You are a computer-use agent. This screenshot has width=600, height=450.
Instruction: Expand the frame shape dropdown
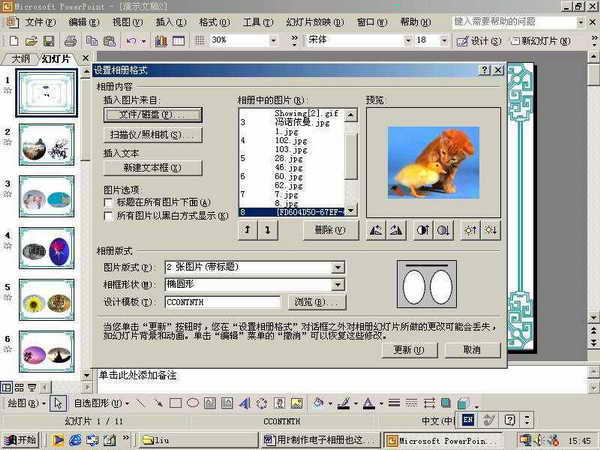point(338,285)
